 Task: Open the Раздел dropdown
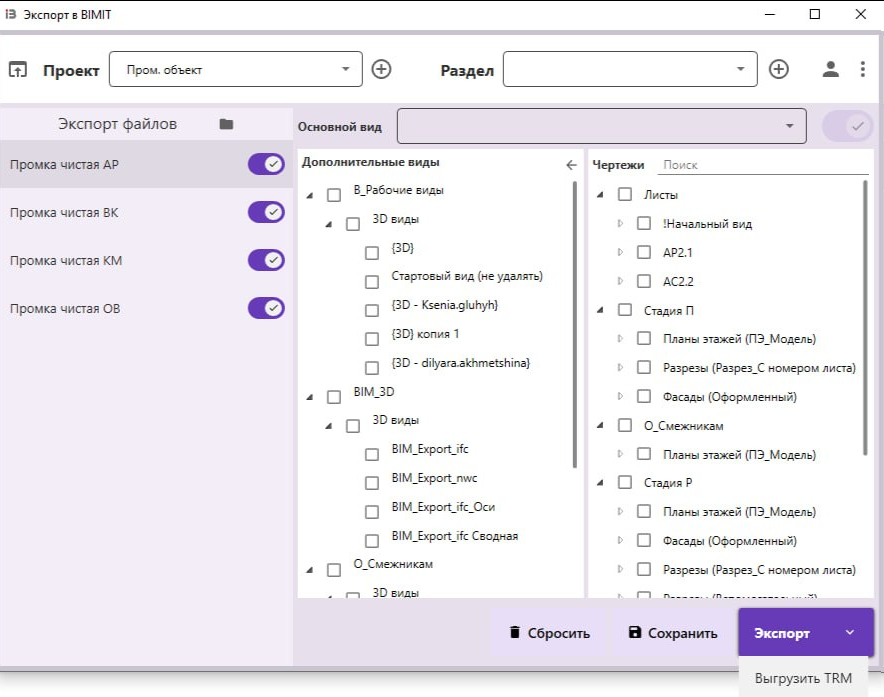[x=630, y=69]
